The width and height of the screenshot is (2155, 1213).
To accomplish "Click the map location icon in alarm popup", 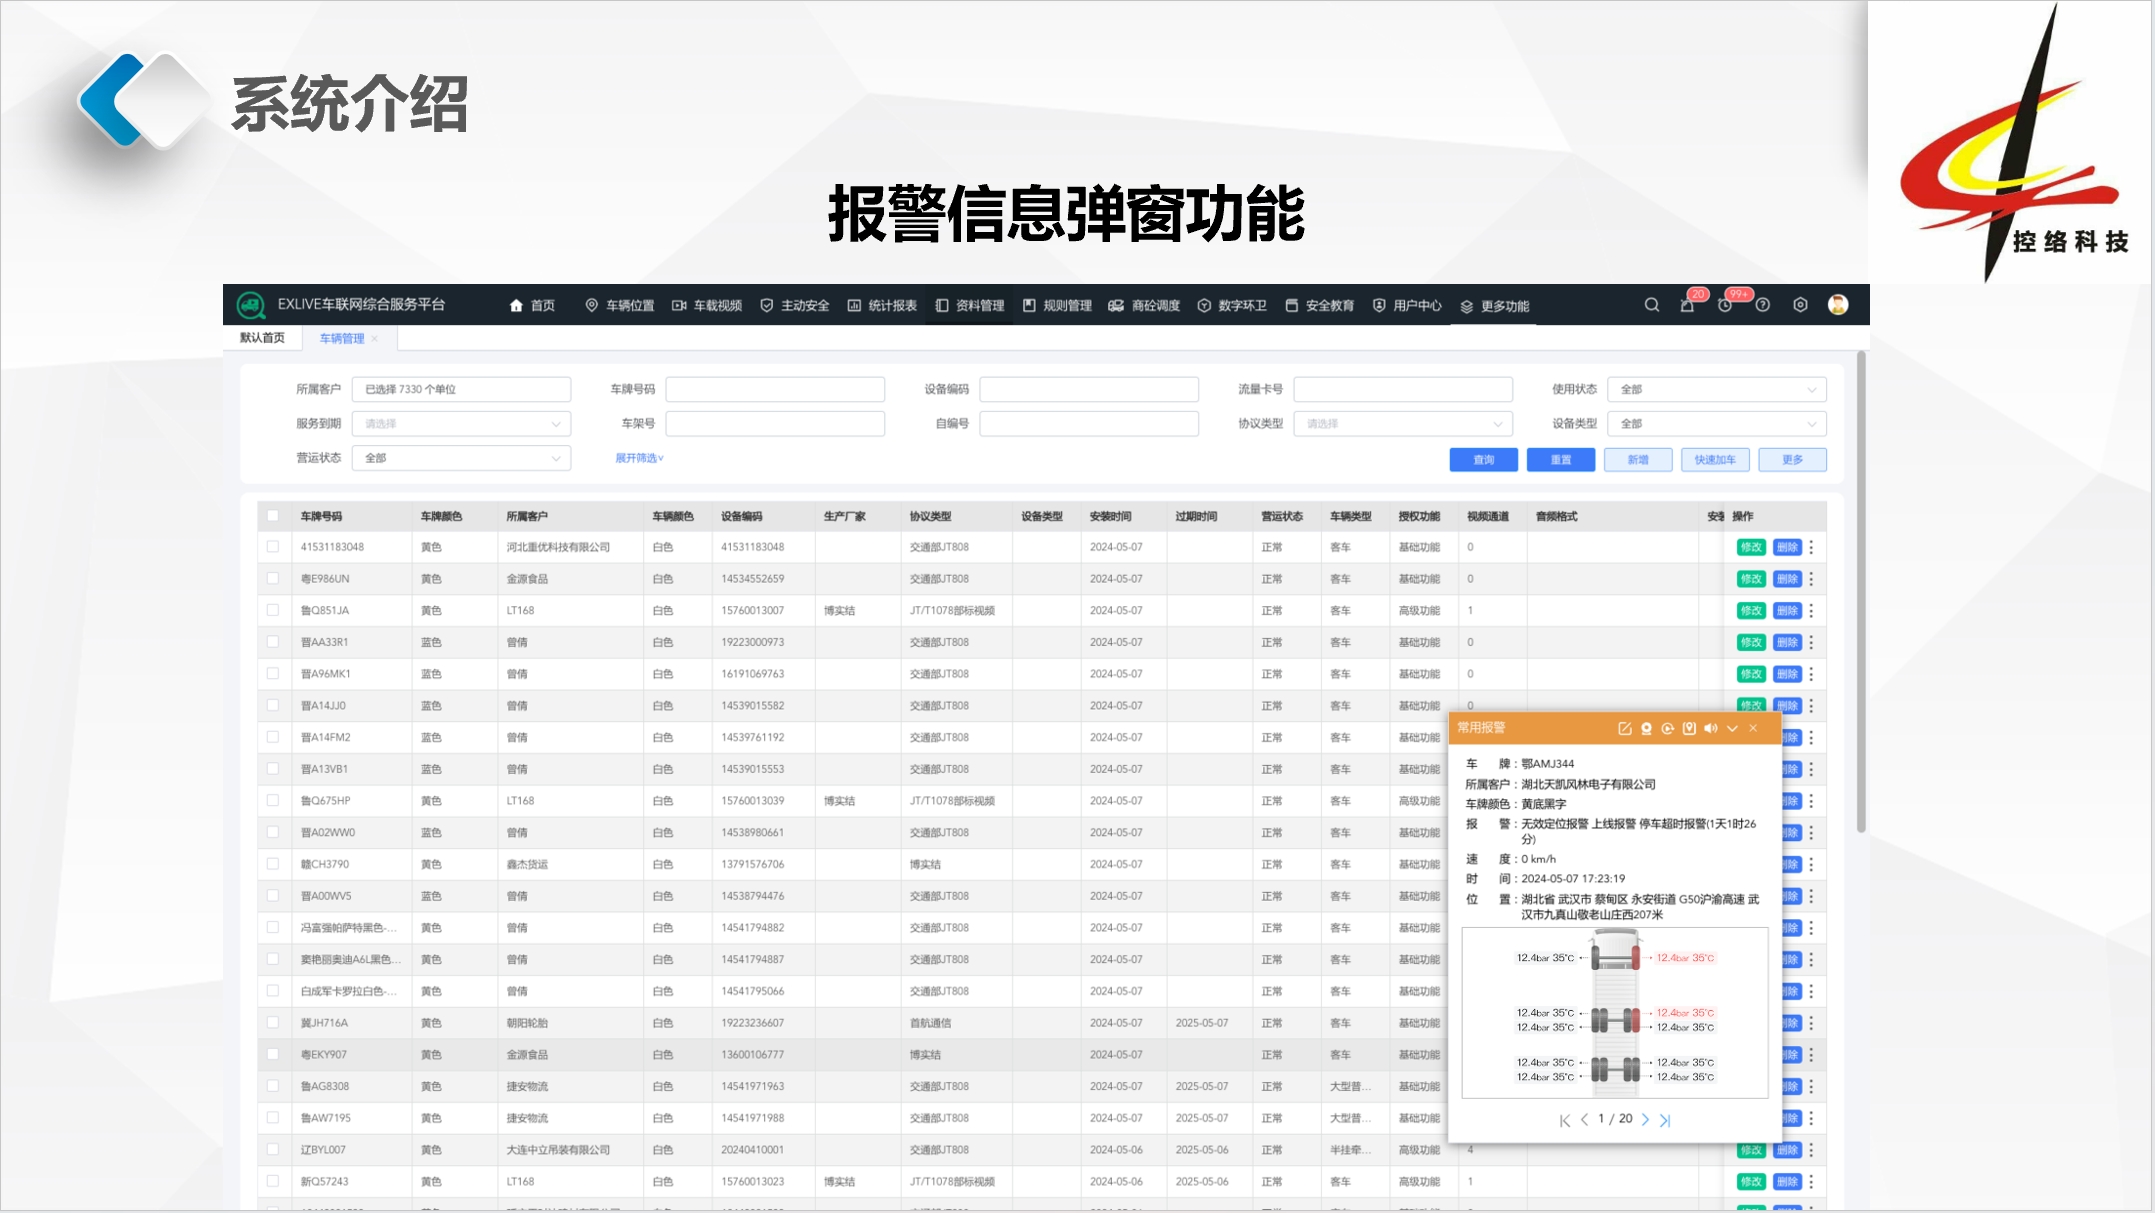I will [x=1689, y=729].
